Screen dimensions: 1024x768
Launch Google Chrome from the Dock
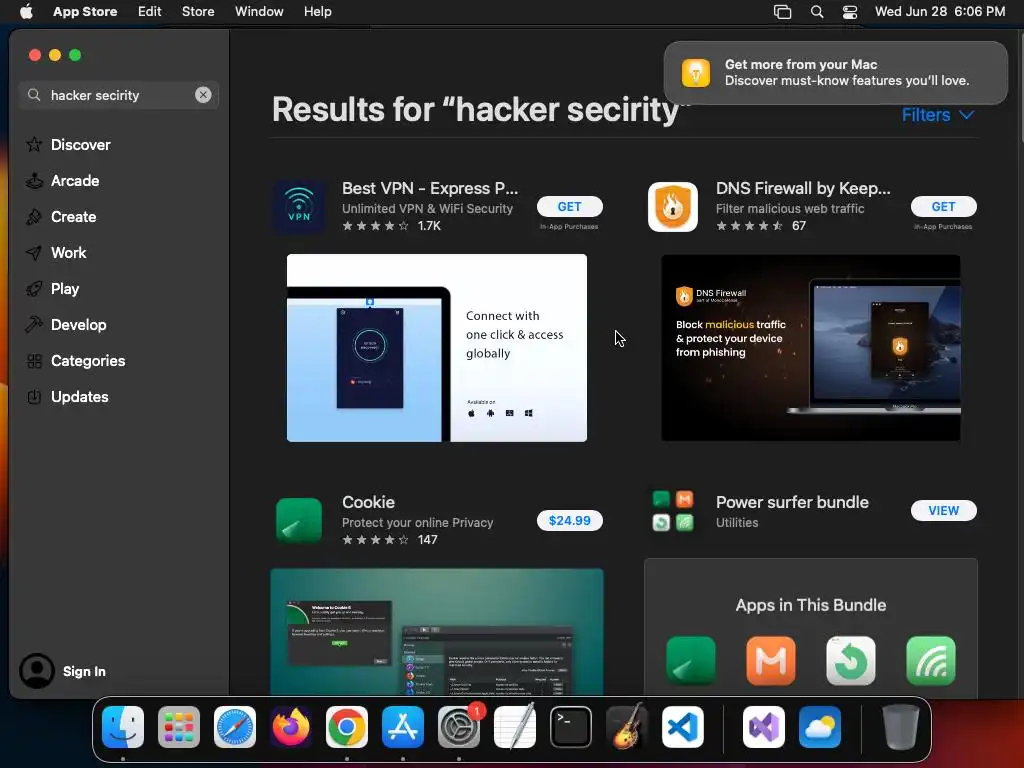tap(347, 727)
